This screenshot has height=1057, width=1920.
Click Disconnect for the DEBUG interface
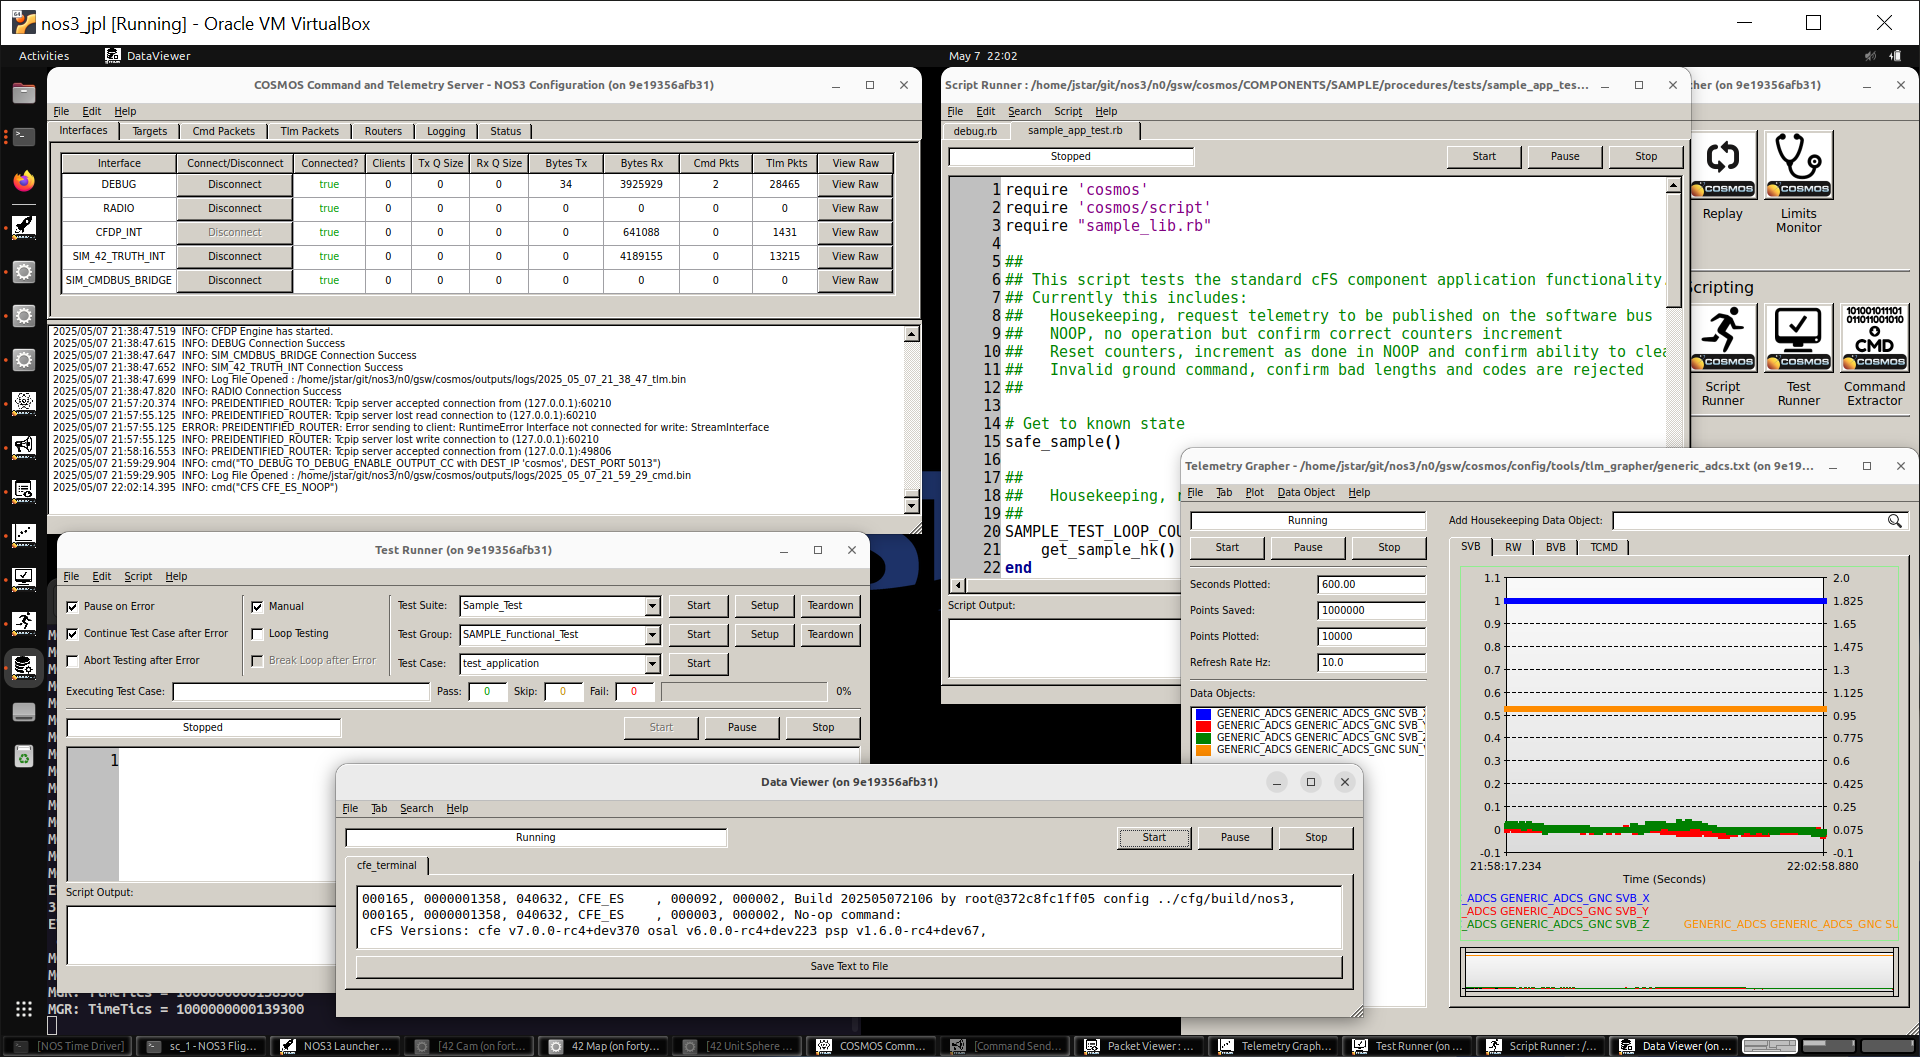pyautogui.click(x=235, y=185)
